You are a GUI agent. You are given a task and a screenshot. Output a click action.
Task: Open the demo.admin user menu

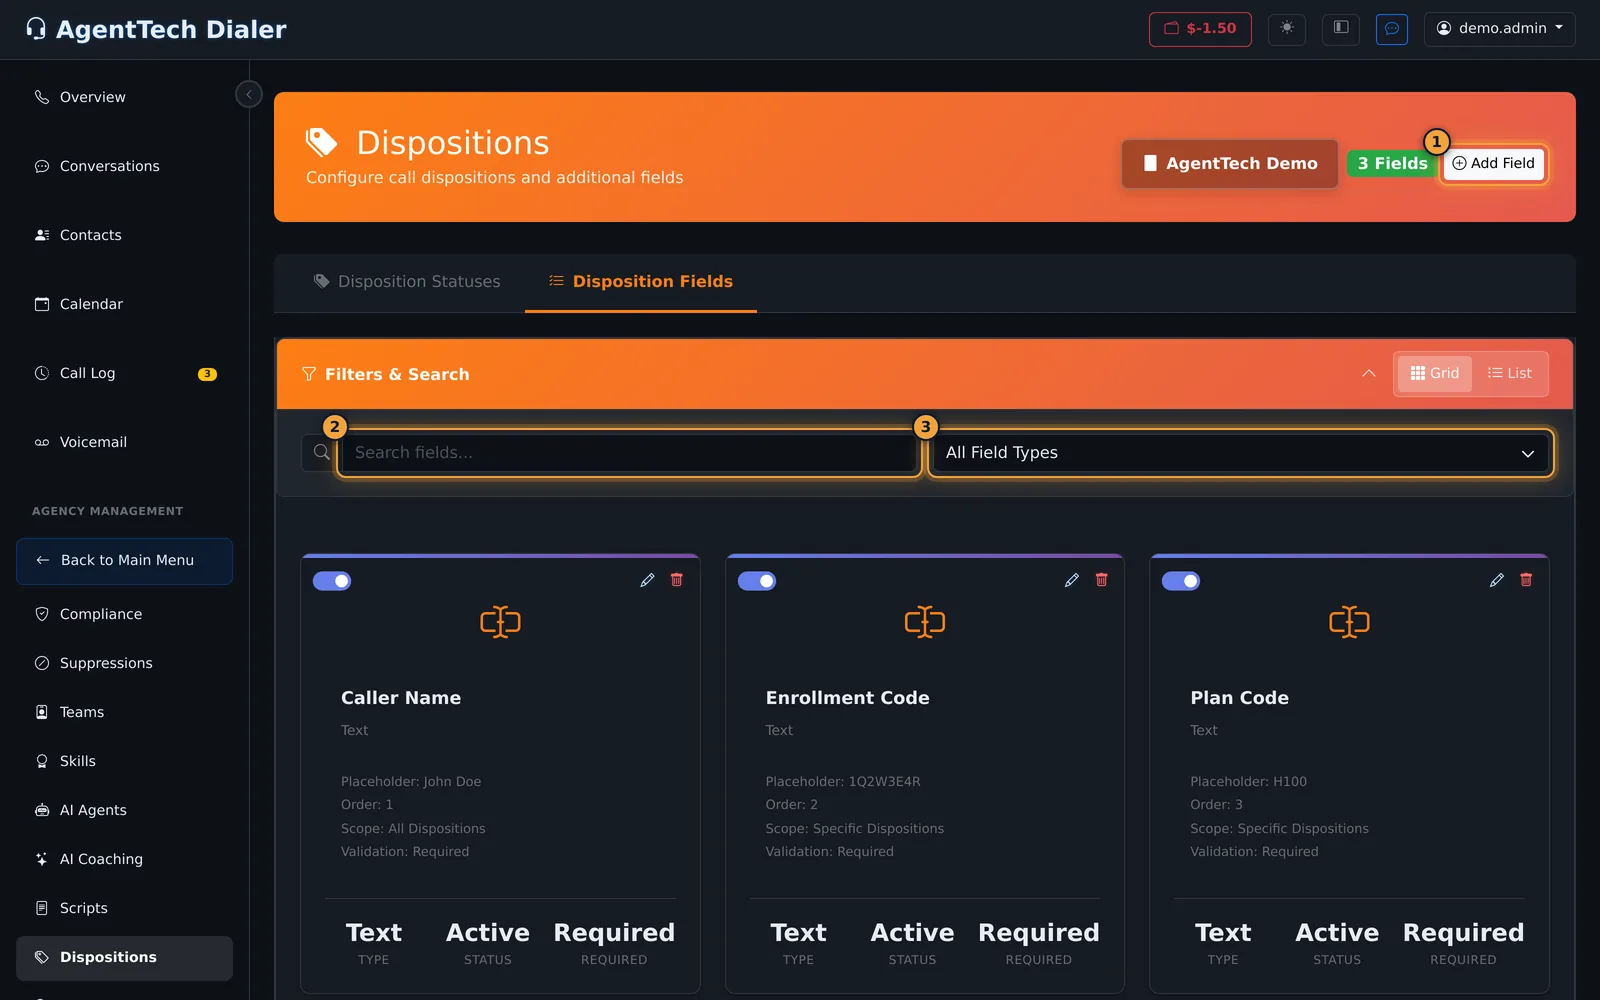click(1499, 28)
